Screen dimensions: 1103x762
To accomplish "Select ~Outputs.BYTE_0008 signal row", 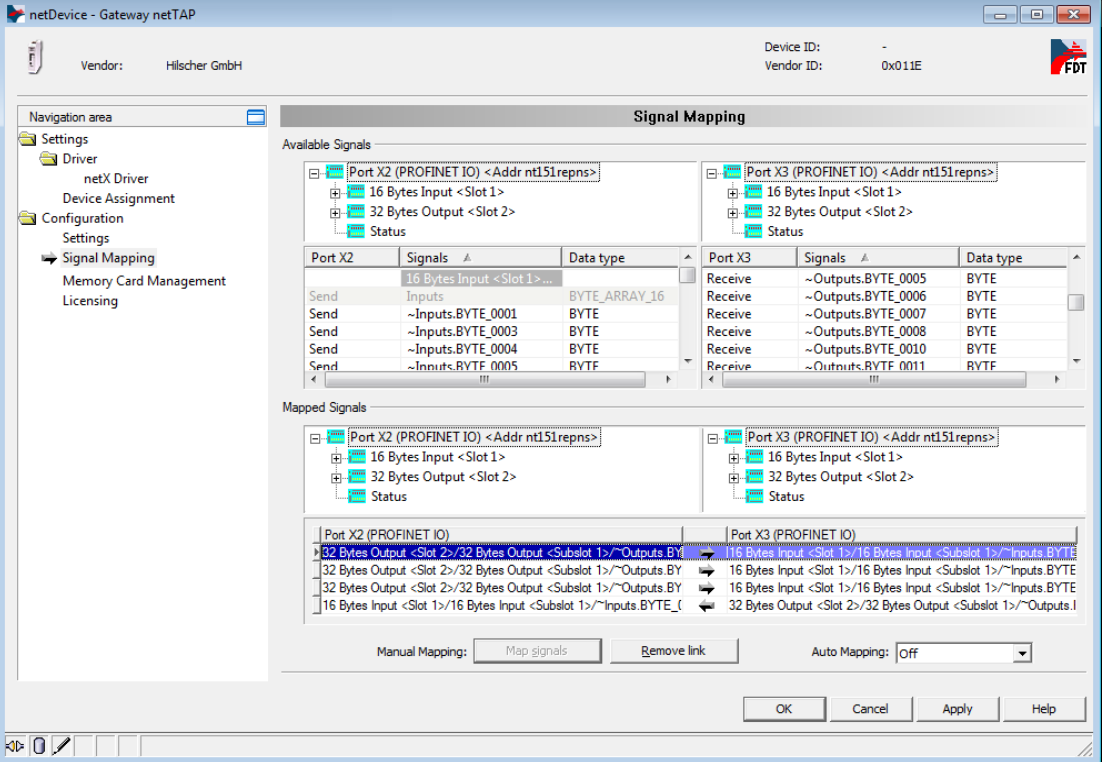I will point(885,331).
